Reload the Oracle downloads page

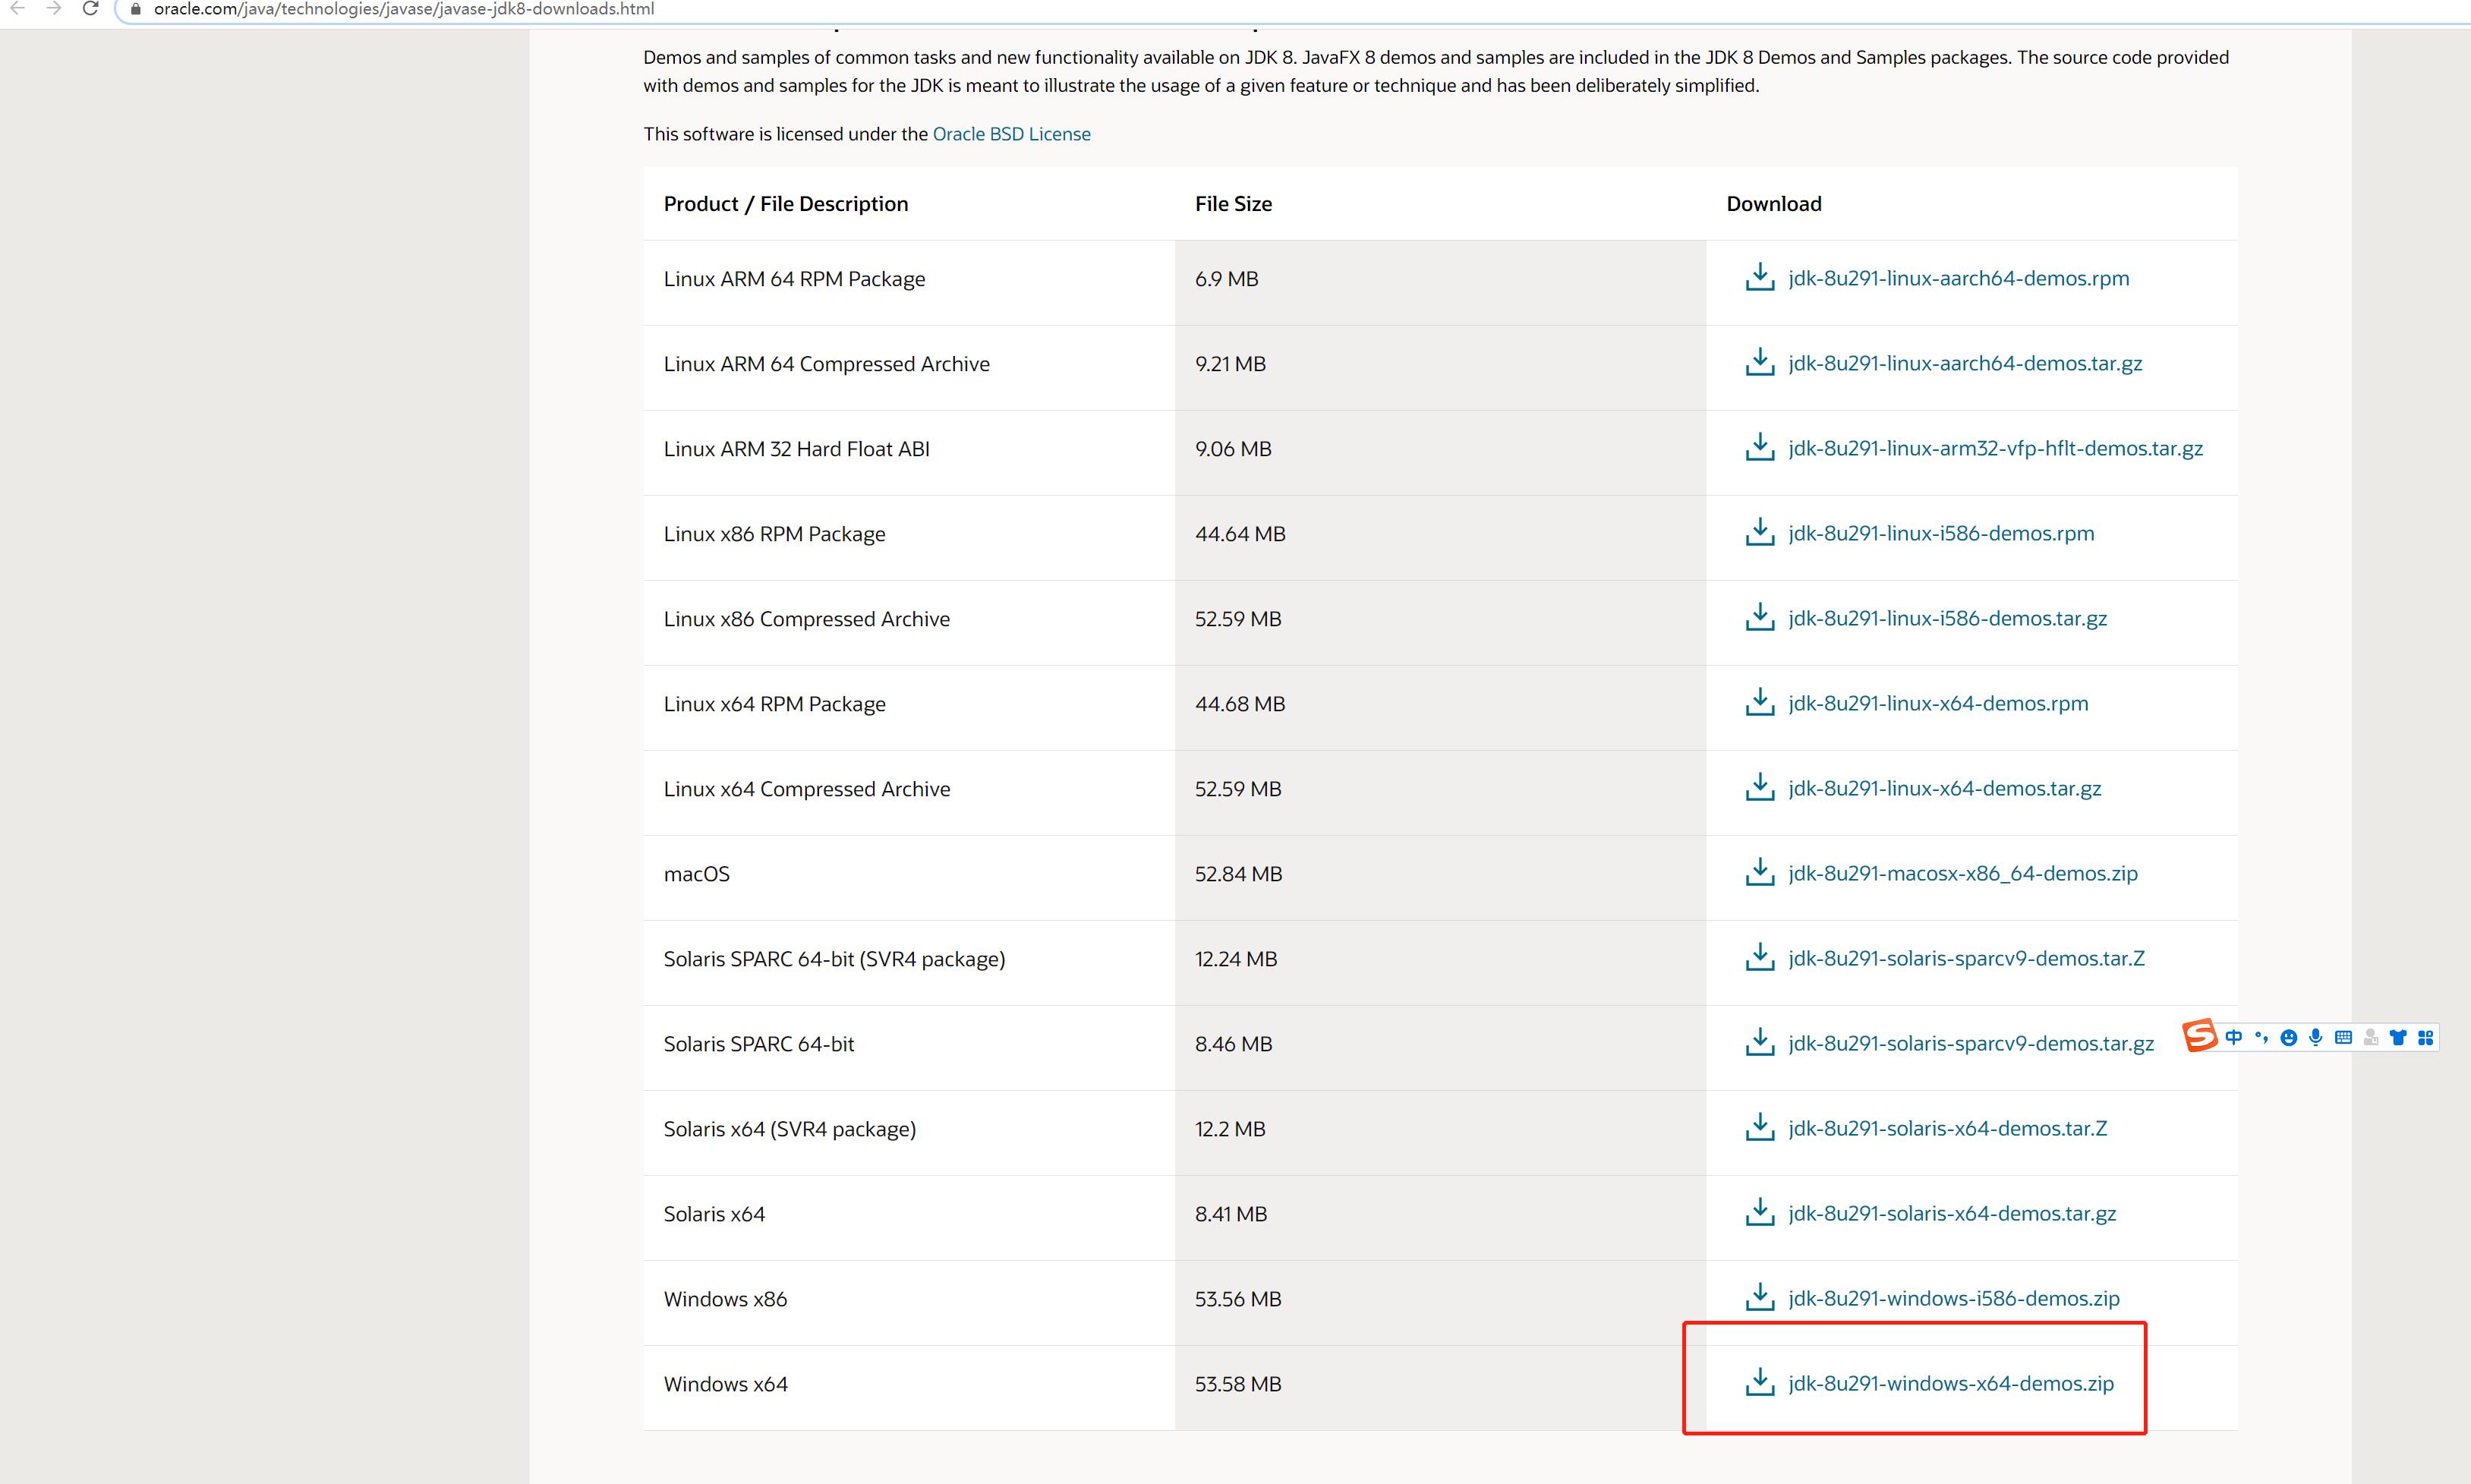[x=90, y=8]
